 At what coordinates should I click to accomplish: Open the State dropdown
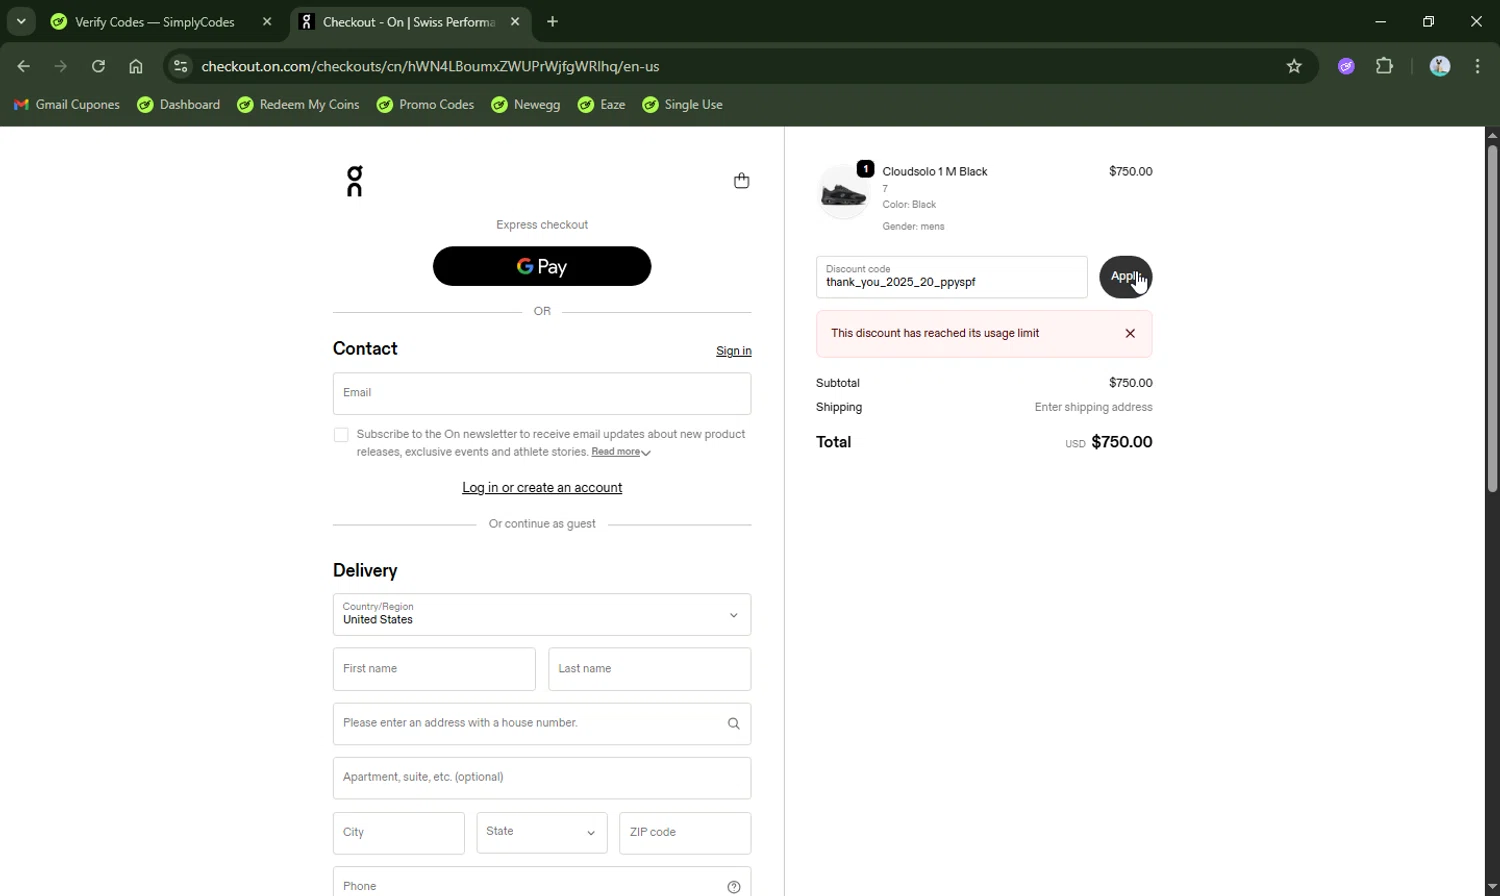pos(541,833)
